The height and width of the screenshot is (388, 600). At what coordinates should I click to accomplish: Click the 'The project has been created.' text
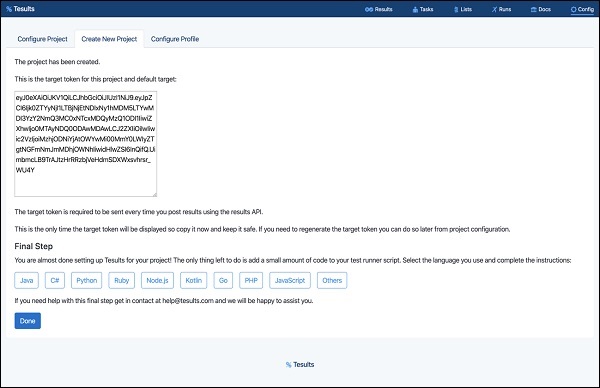[57, 62]
